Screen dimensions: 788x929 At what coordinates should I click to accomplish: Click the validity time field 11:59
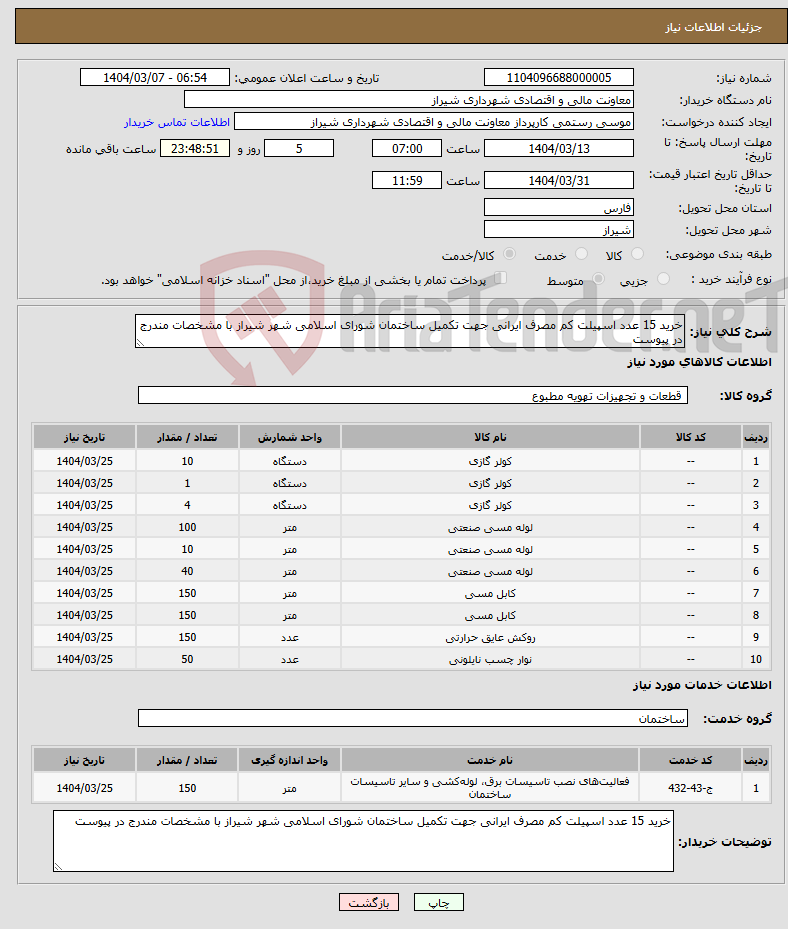(406, 180)
